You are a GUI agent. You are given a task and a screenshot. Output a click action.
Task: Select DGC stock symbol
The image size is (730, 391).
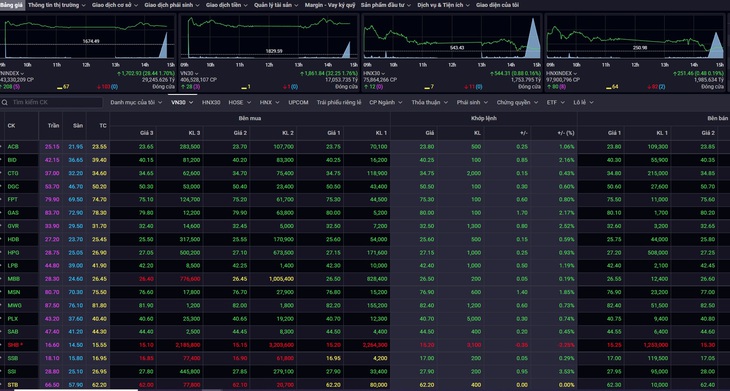[x=13, y=186]
